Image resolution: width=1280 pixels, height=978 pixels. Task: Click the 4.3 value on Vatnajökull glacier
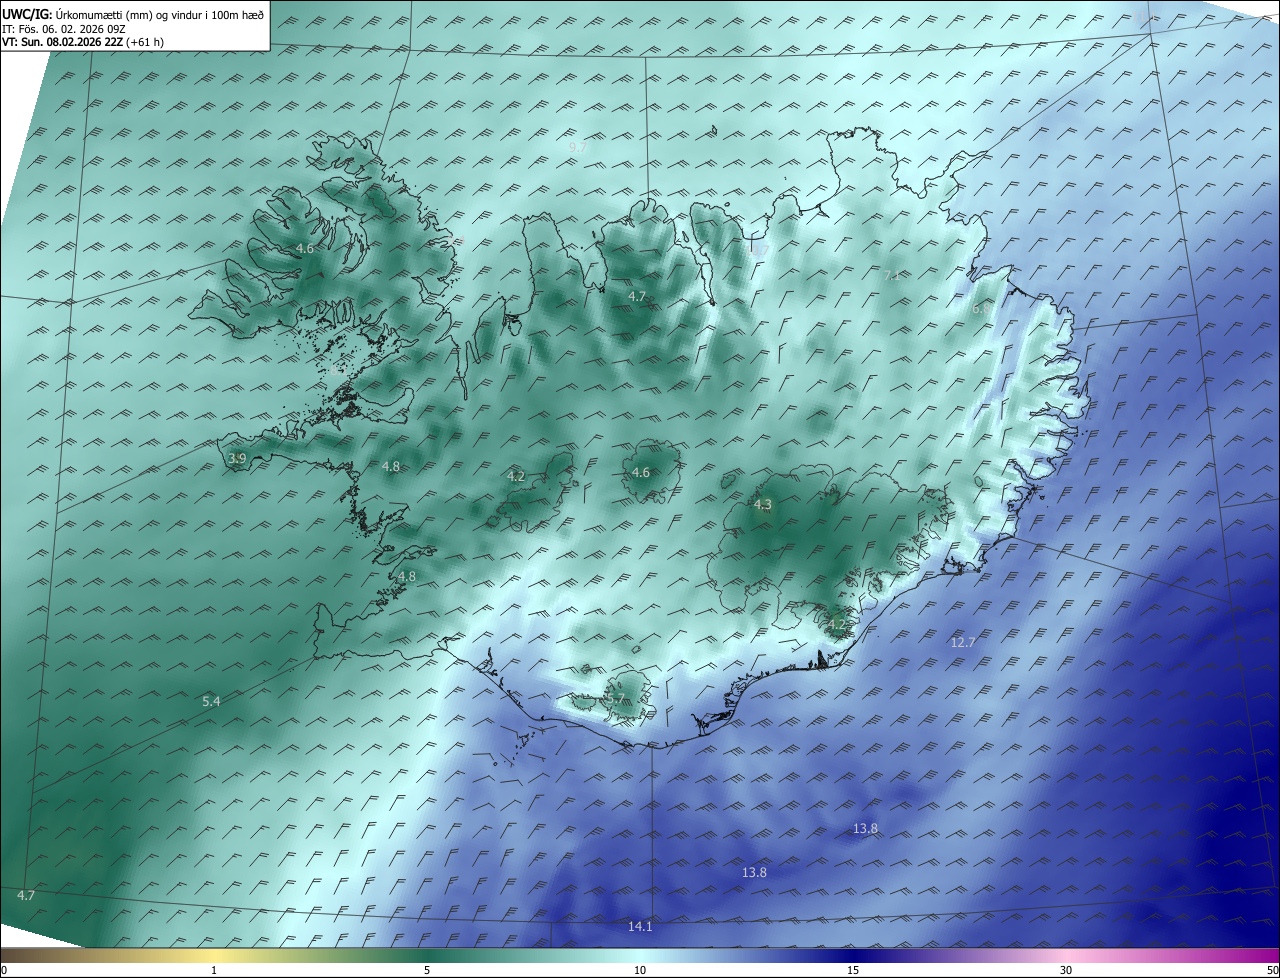[x=763, y=505]
